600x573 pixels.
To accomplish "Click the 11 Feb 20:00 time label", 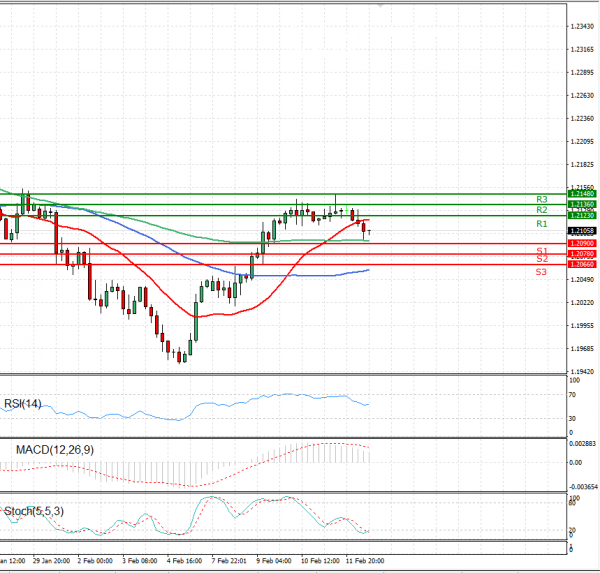I will (x=365, y=561).
